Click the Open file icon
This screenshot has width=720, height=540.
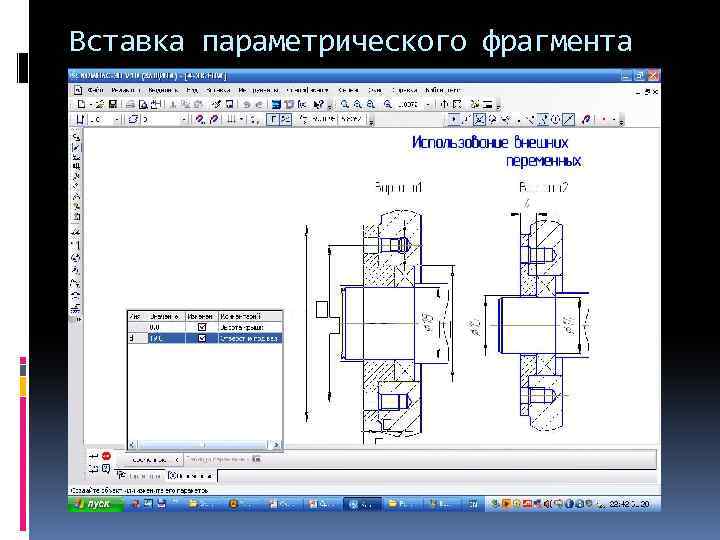tap(99, 104)
